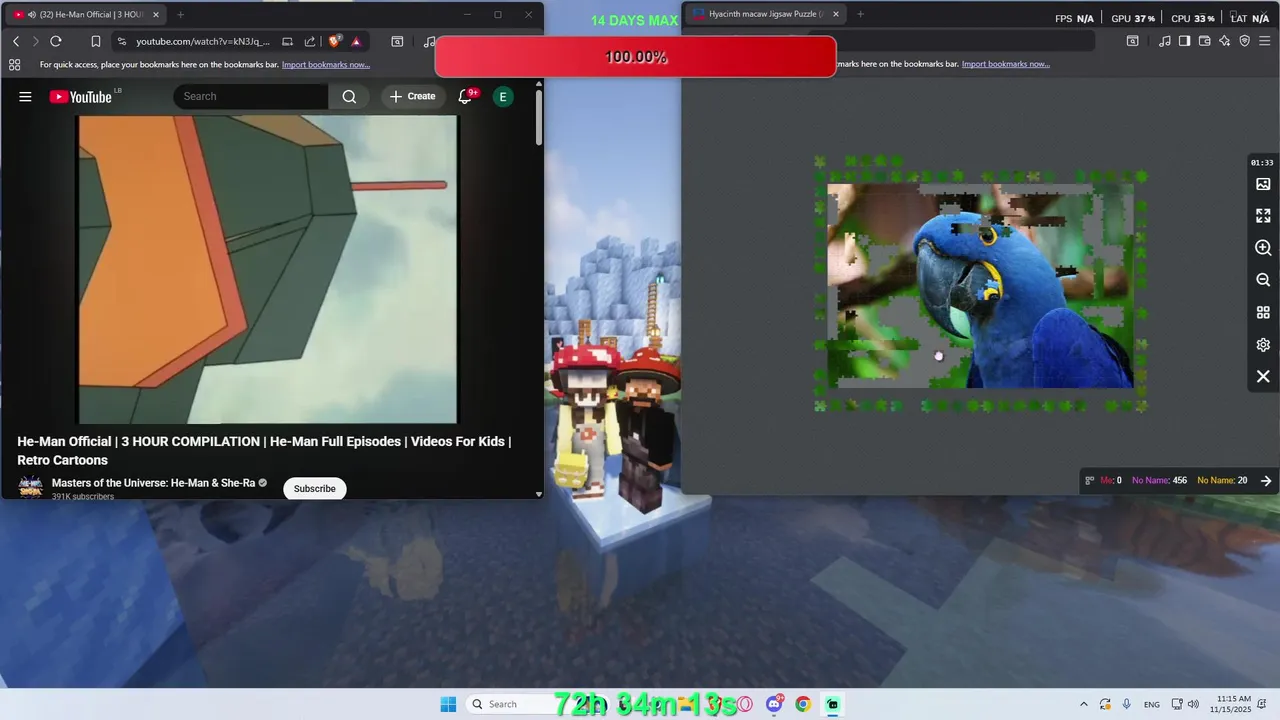Open volume control in system tray
Screen dimensions: 1280x720
(x=1193, y=704)
